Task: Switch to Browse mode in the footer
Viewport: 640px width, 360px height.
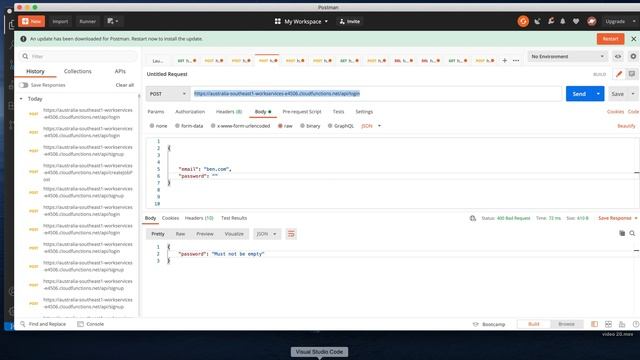Action: pyautogui.click(x=567, y=324)
